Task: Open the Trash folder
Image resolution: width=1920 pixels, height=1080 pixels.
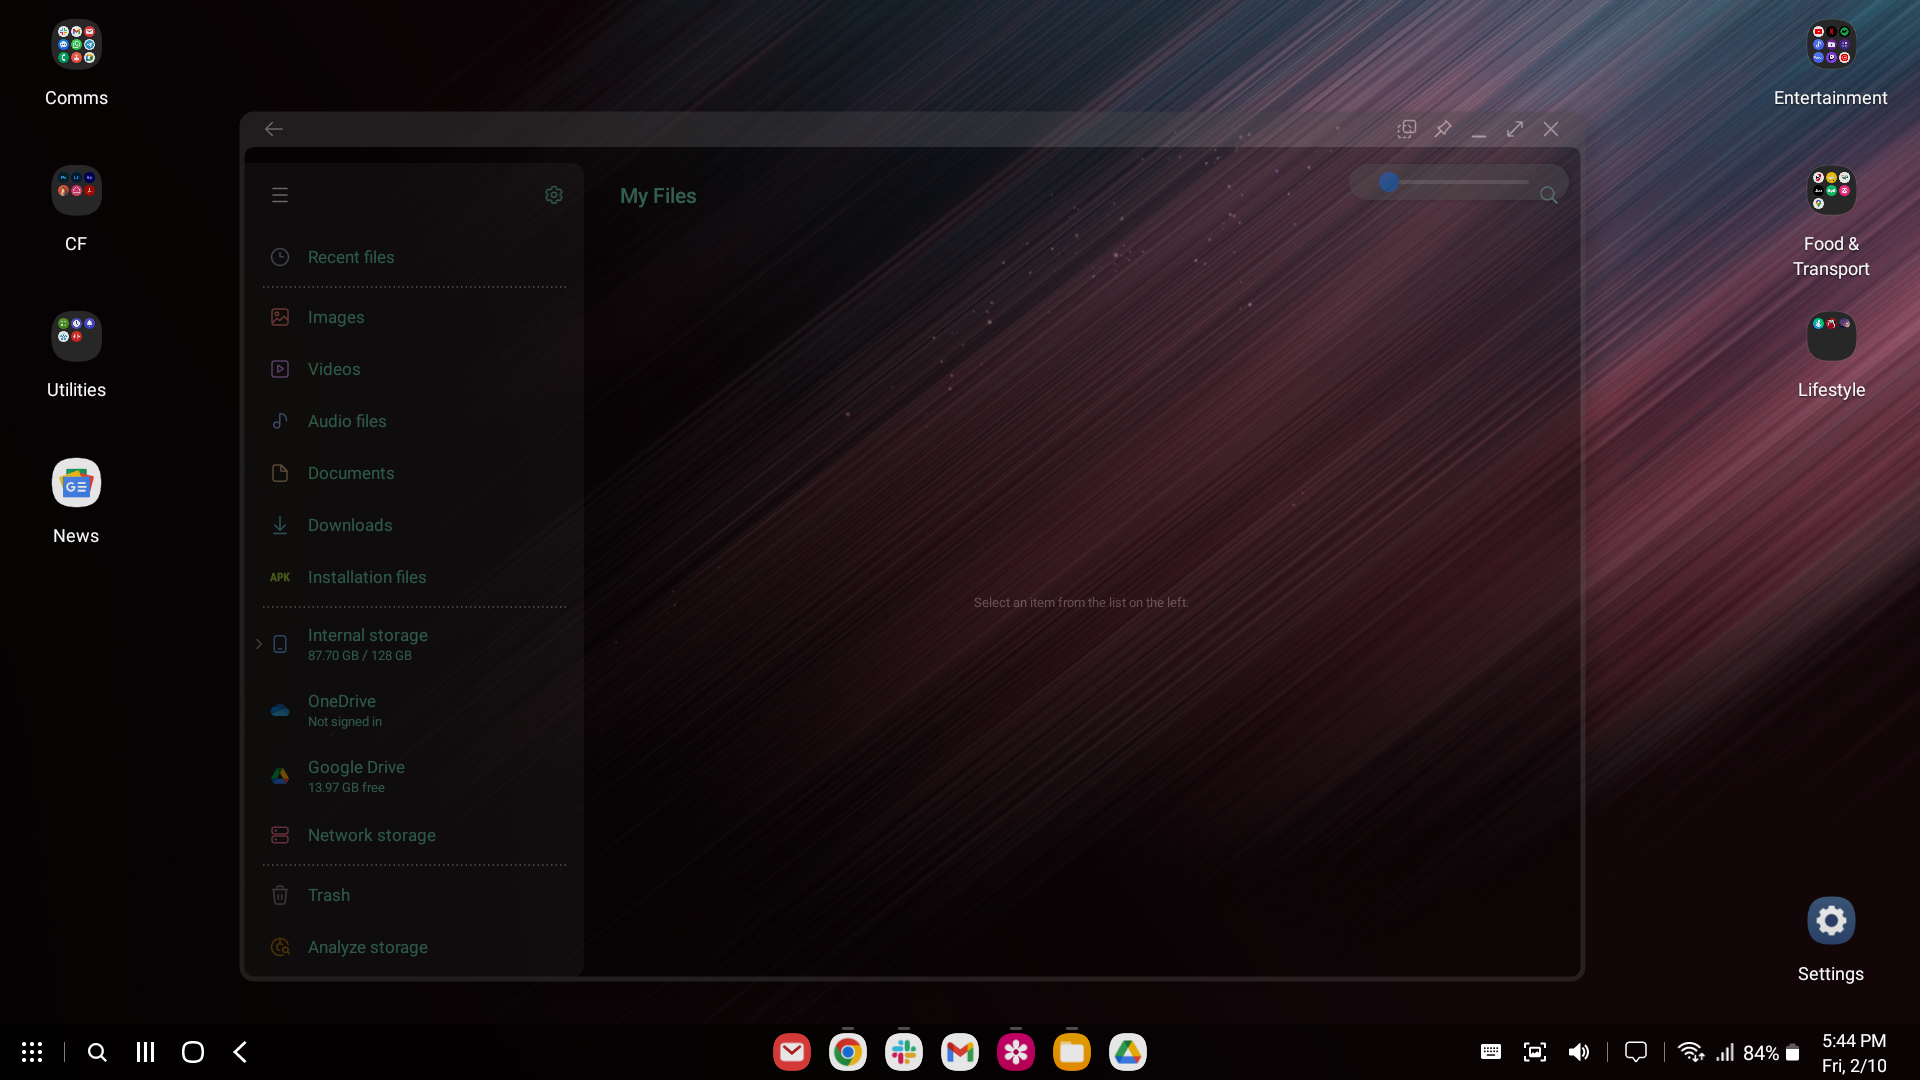Action: [x=328, y=895]
